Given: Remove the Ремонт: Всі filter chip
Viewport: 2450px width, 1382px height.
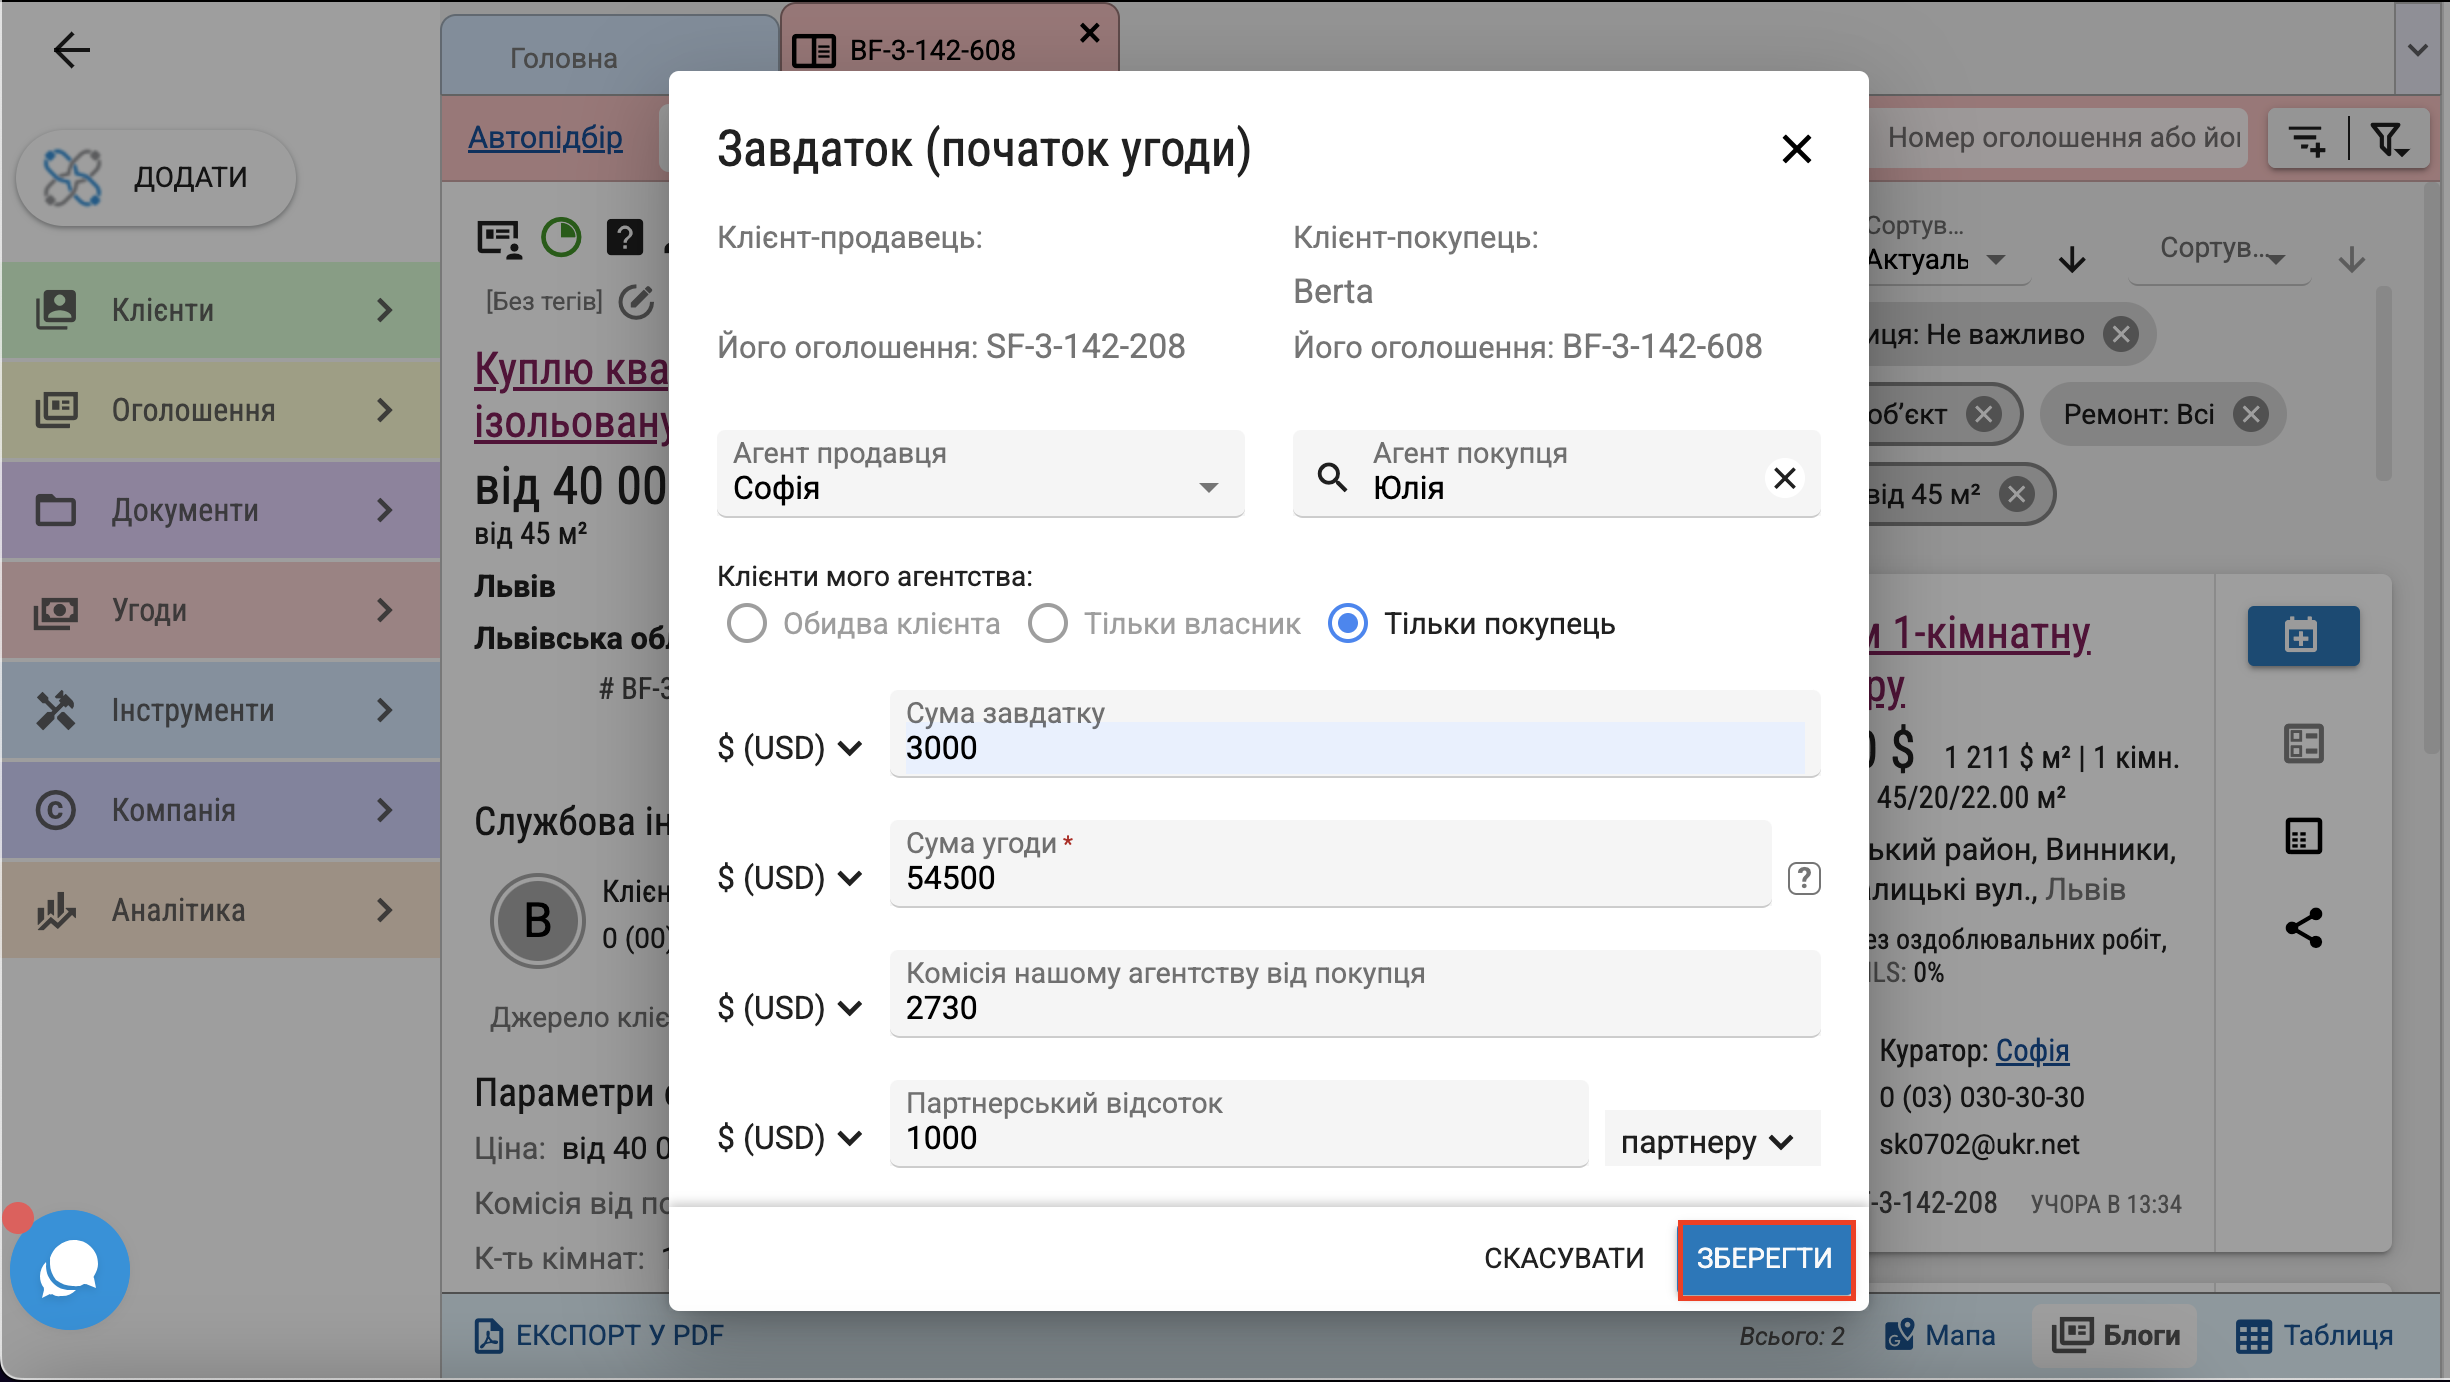Looking at the screenshot, I should click(x=2251, y=415).
